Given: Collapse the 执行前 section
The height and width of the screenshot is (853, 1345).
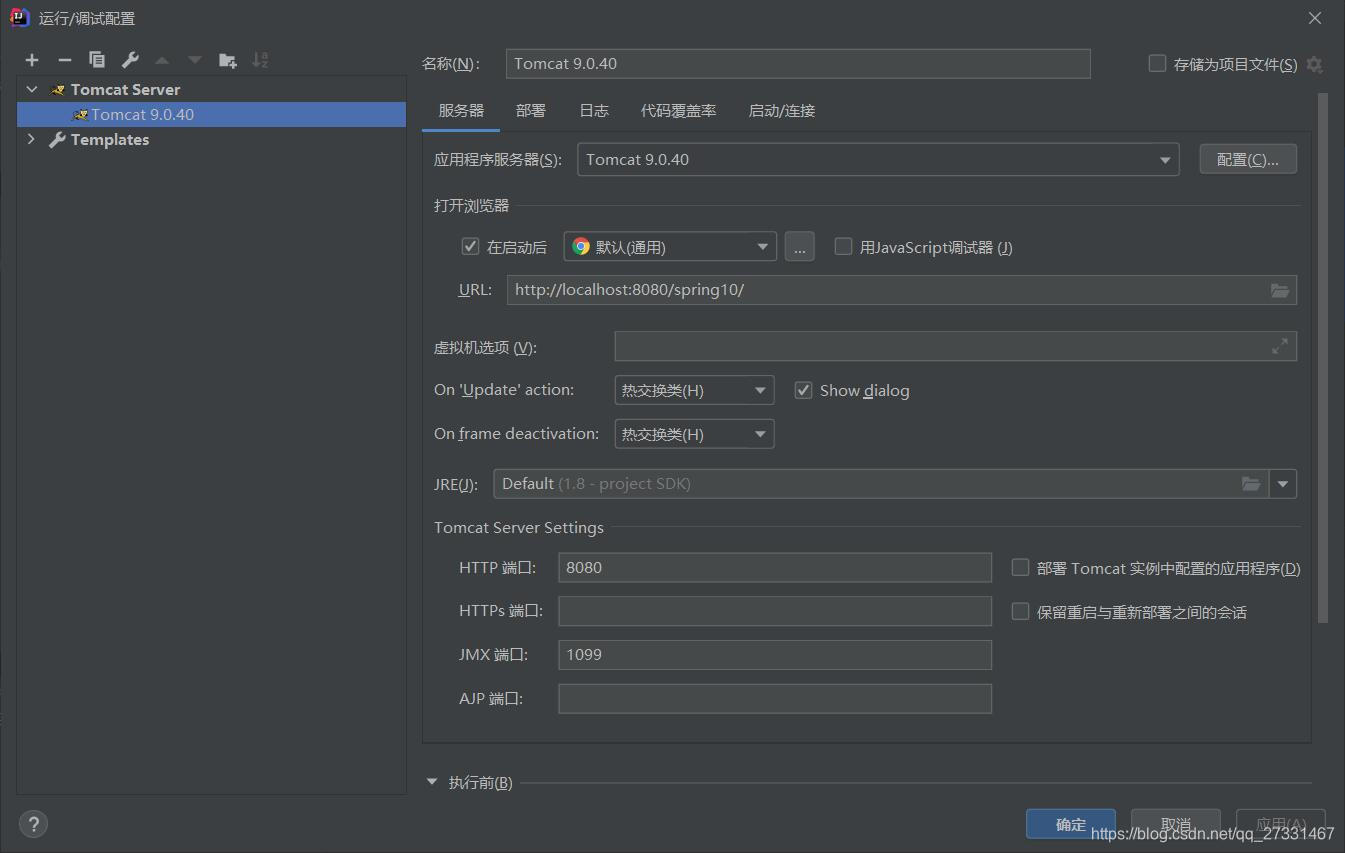Looking at the screenshot, I should [432, 782].
